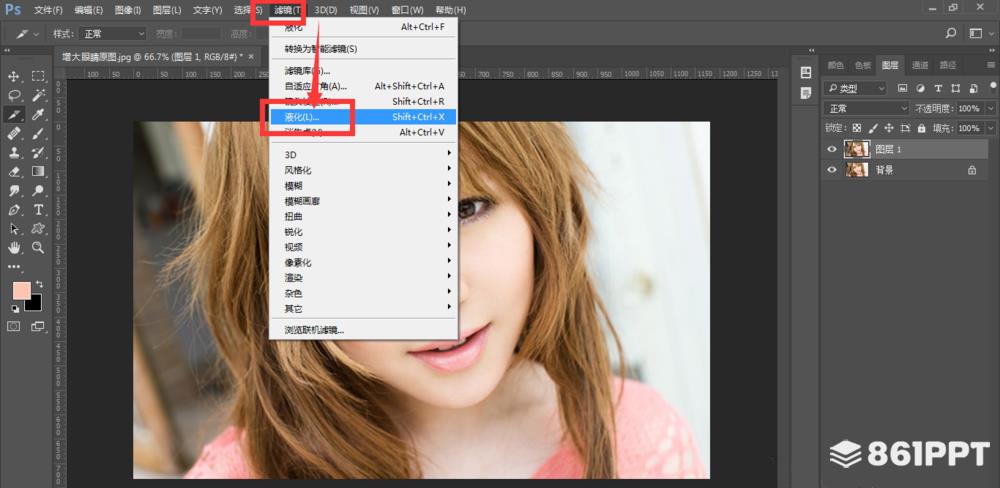The image size is (1000, 488).
Task: Toggle lock position
Action: 889,128
